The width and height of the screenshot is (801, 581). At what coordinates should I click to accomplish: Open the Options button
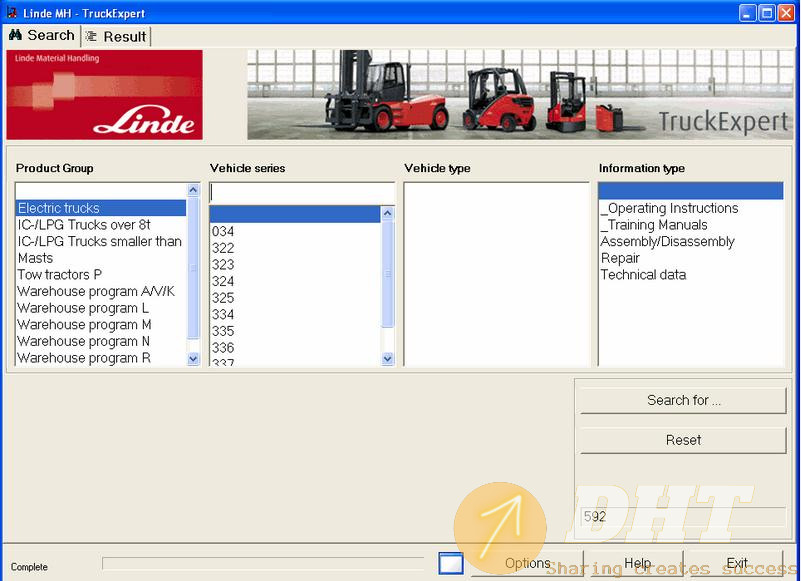coord(528,564)
